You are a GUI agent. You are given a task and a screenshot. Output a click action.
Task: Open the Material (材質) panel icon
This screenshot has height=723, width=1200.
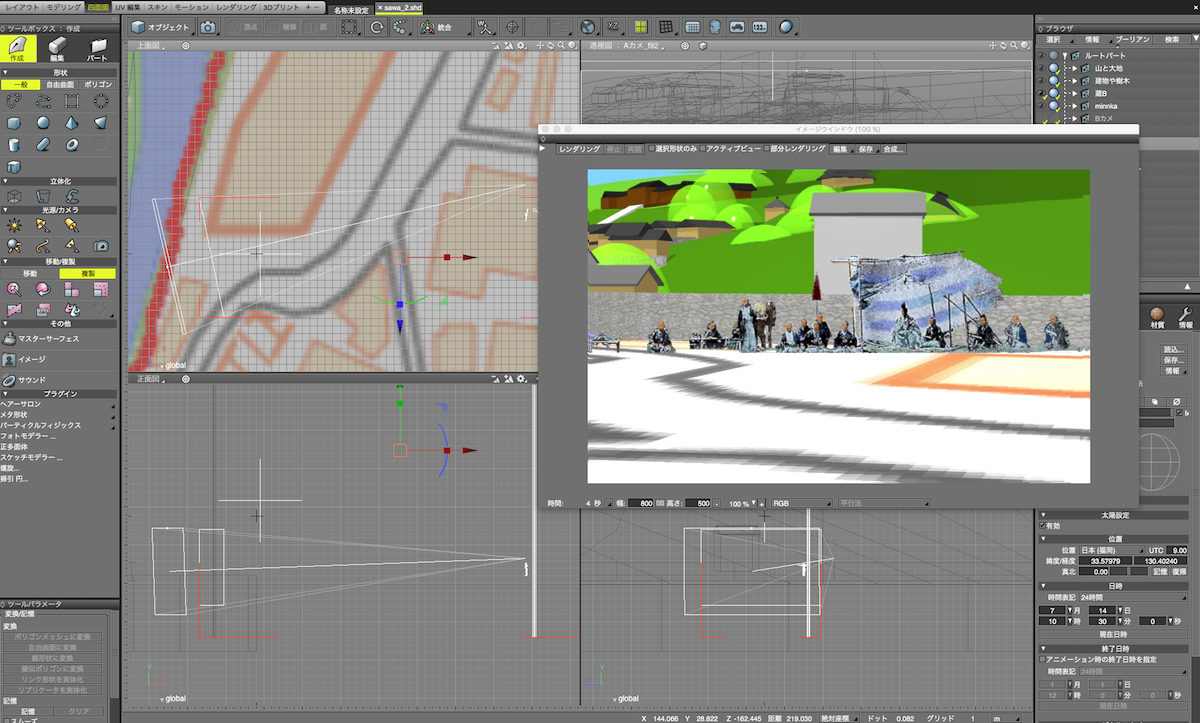click(1157, 315)
